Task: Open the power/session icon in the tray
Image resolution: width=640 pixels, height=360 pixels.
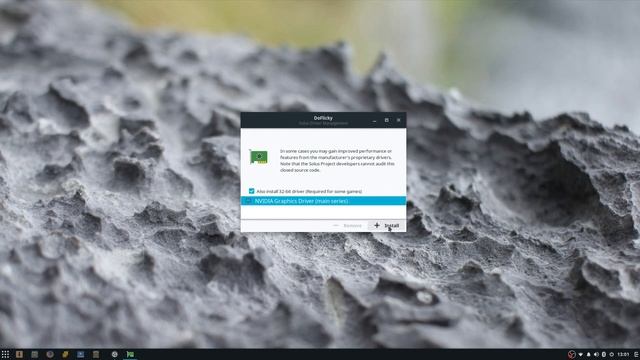Action: click(611, 354)
